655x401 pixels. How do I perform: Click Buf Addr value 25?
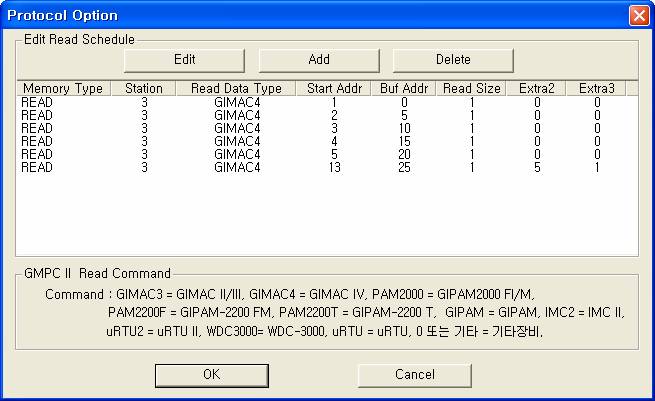click(x=404, y=167)
